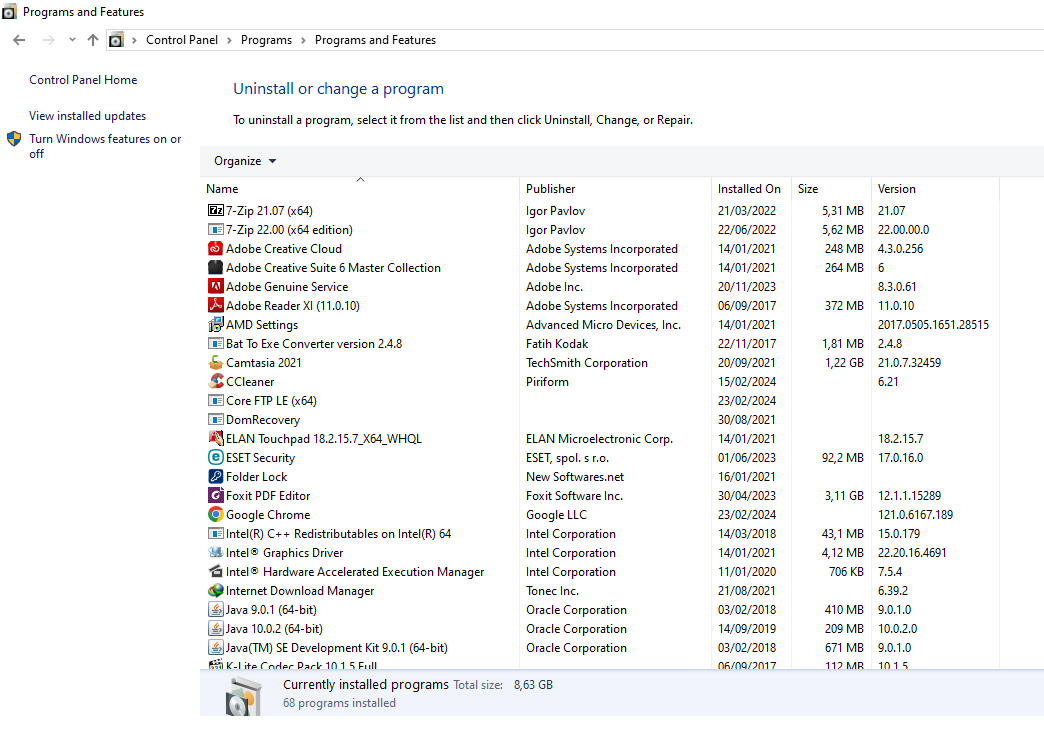Click the Bat To Exe Converter icon
1044x730 pixels.
[215, 344]
